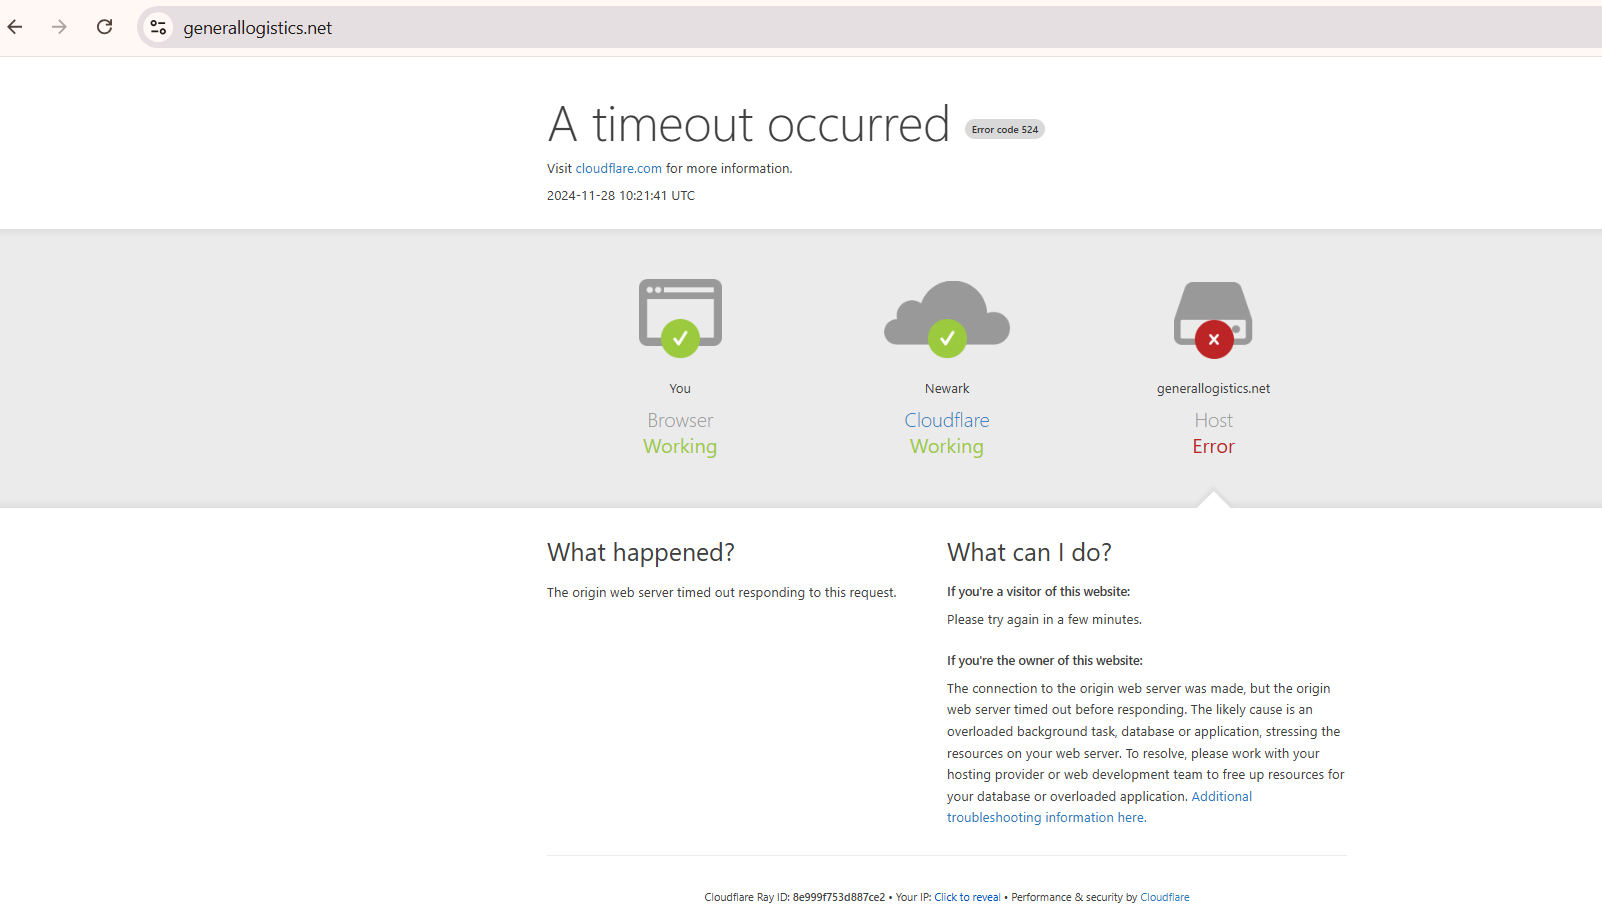The image size is (1602, 922).
Task: Click the origin web server timed out sentence
Action: coord(722,593)
